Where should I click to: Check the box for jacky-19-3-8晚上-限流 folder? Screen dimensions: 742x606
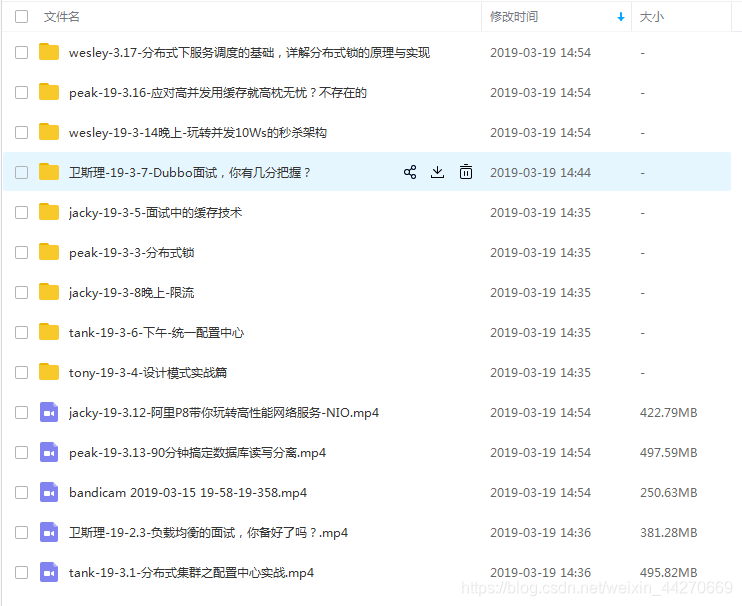coord(21,292)
